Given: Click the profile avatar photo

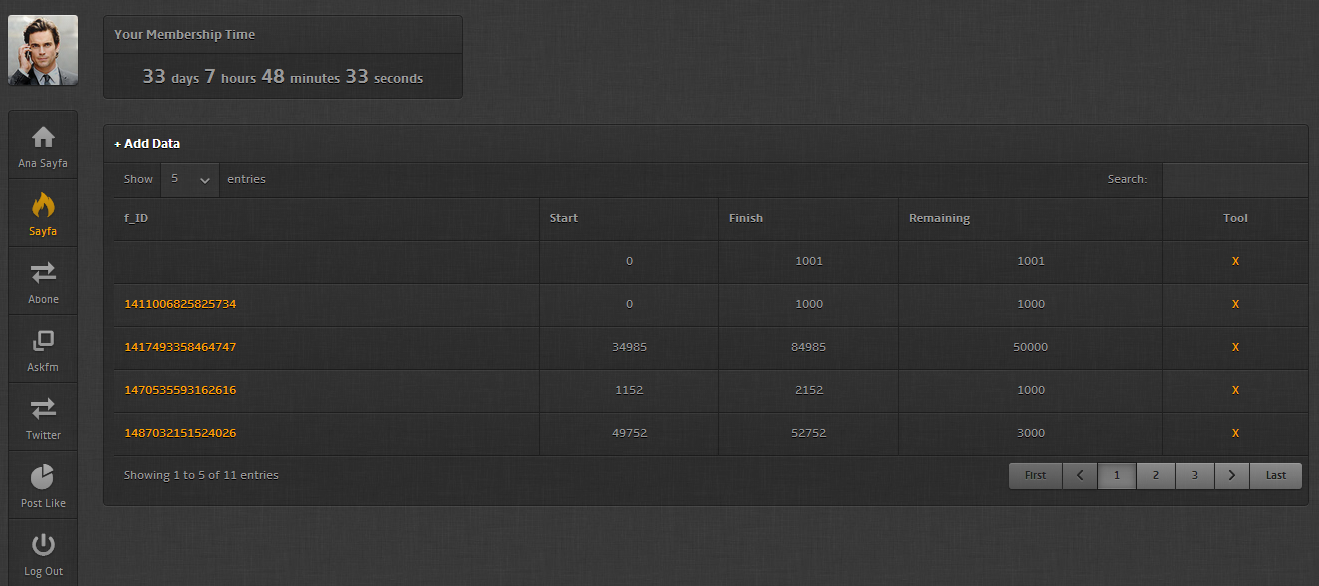Looking at the screenshot, I should [x=43, y=50].
